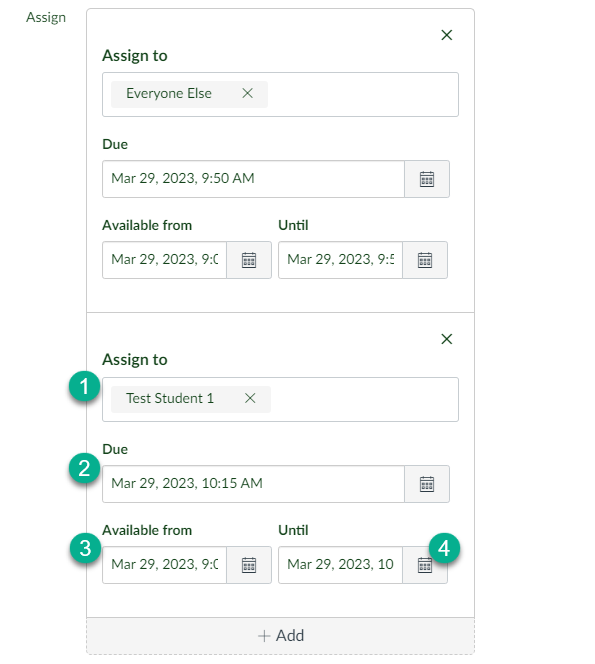Edit the Due date Mar 29 10:15 AM
The height and width of the screenshot is (664, 595).
[253, 484]
